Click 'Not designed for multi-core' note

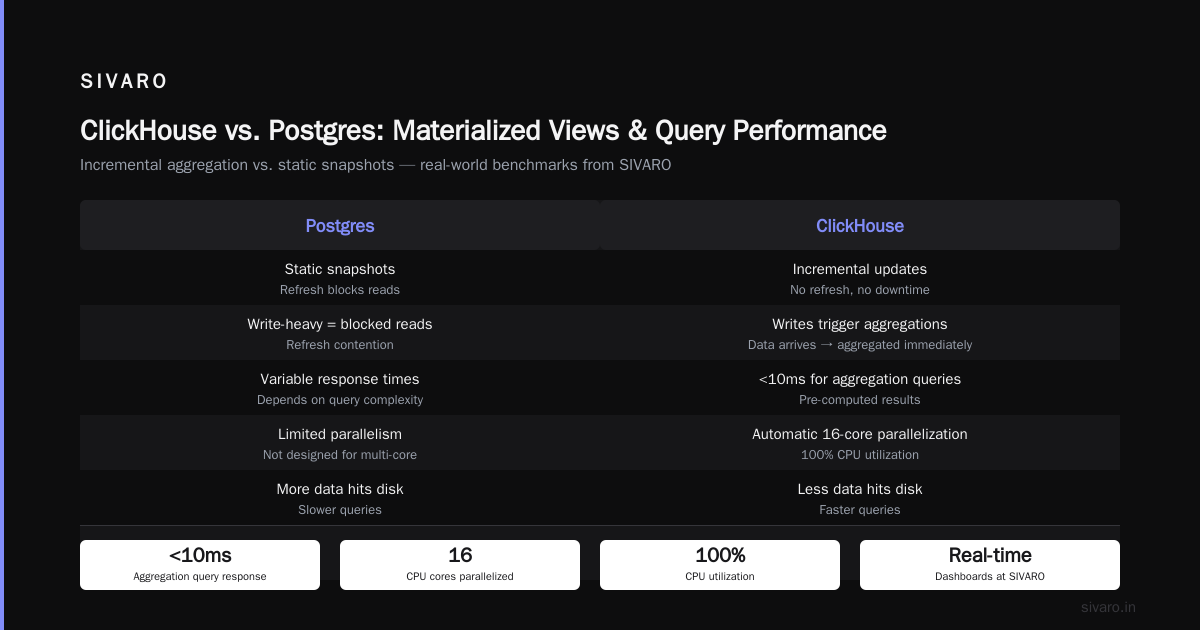pos(340,455)
